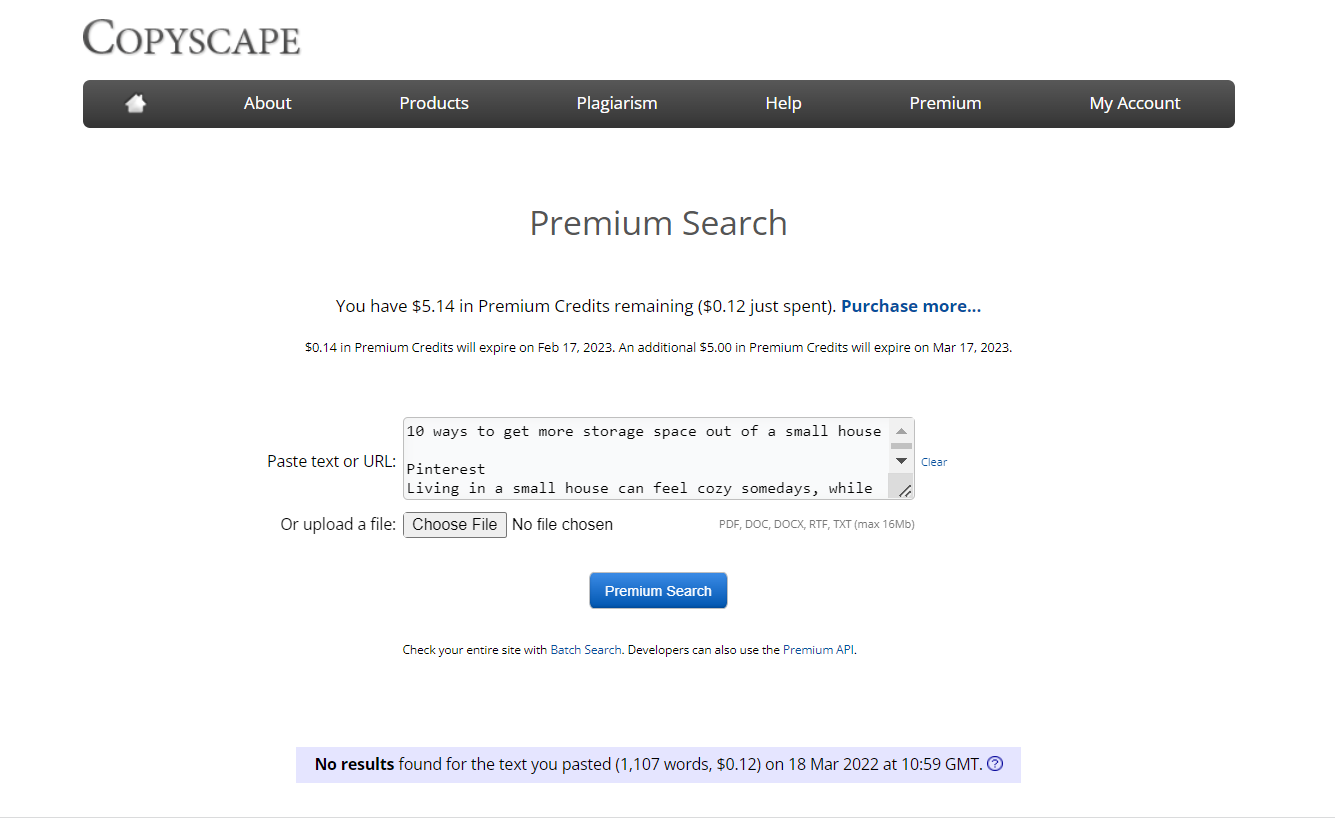
Task: Open the About menu
Action: (x=267, y=103)
